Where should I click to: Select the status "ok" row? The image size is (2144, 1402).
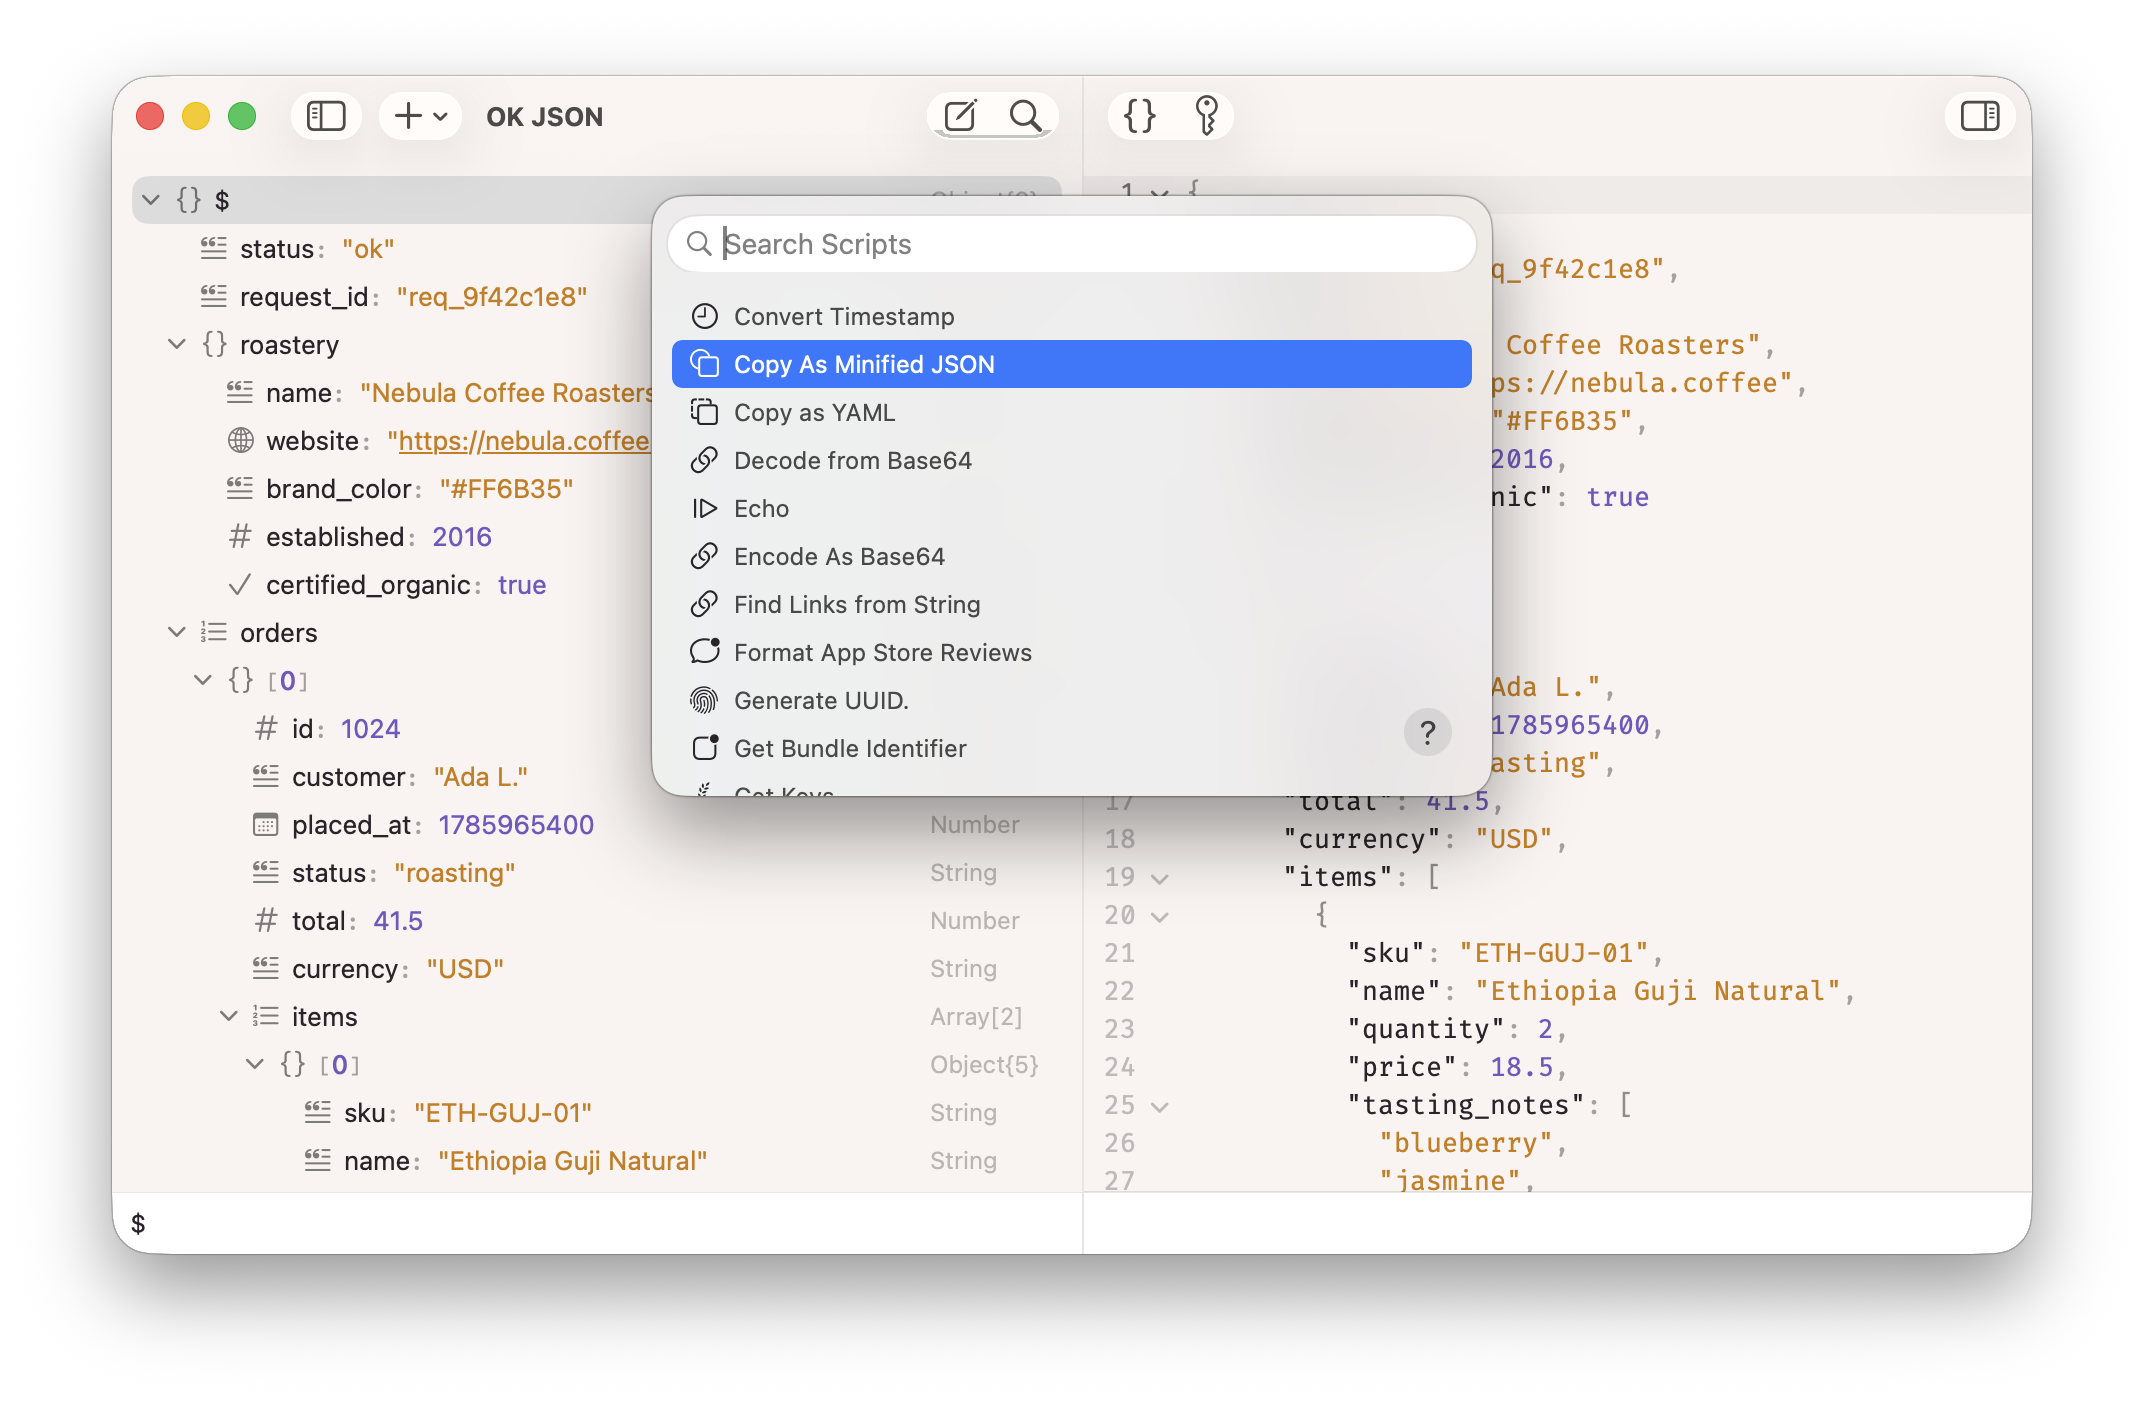(x=392, y=248)
